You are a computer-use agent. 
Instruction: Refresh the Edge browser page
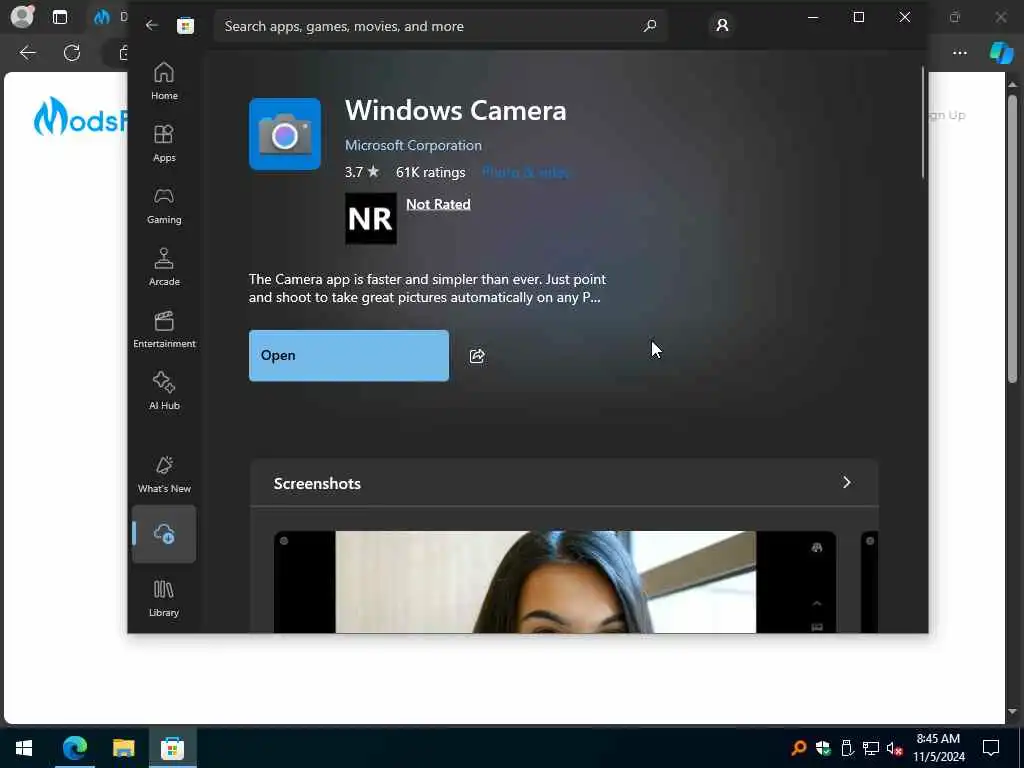click(x=72, y=52)
